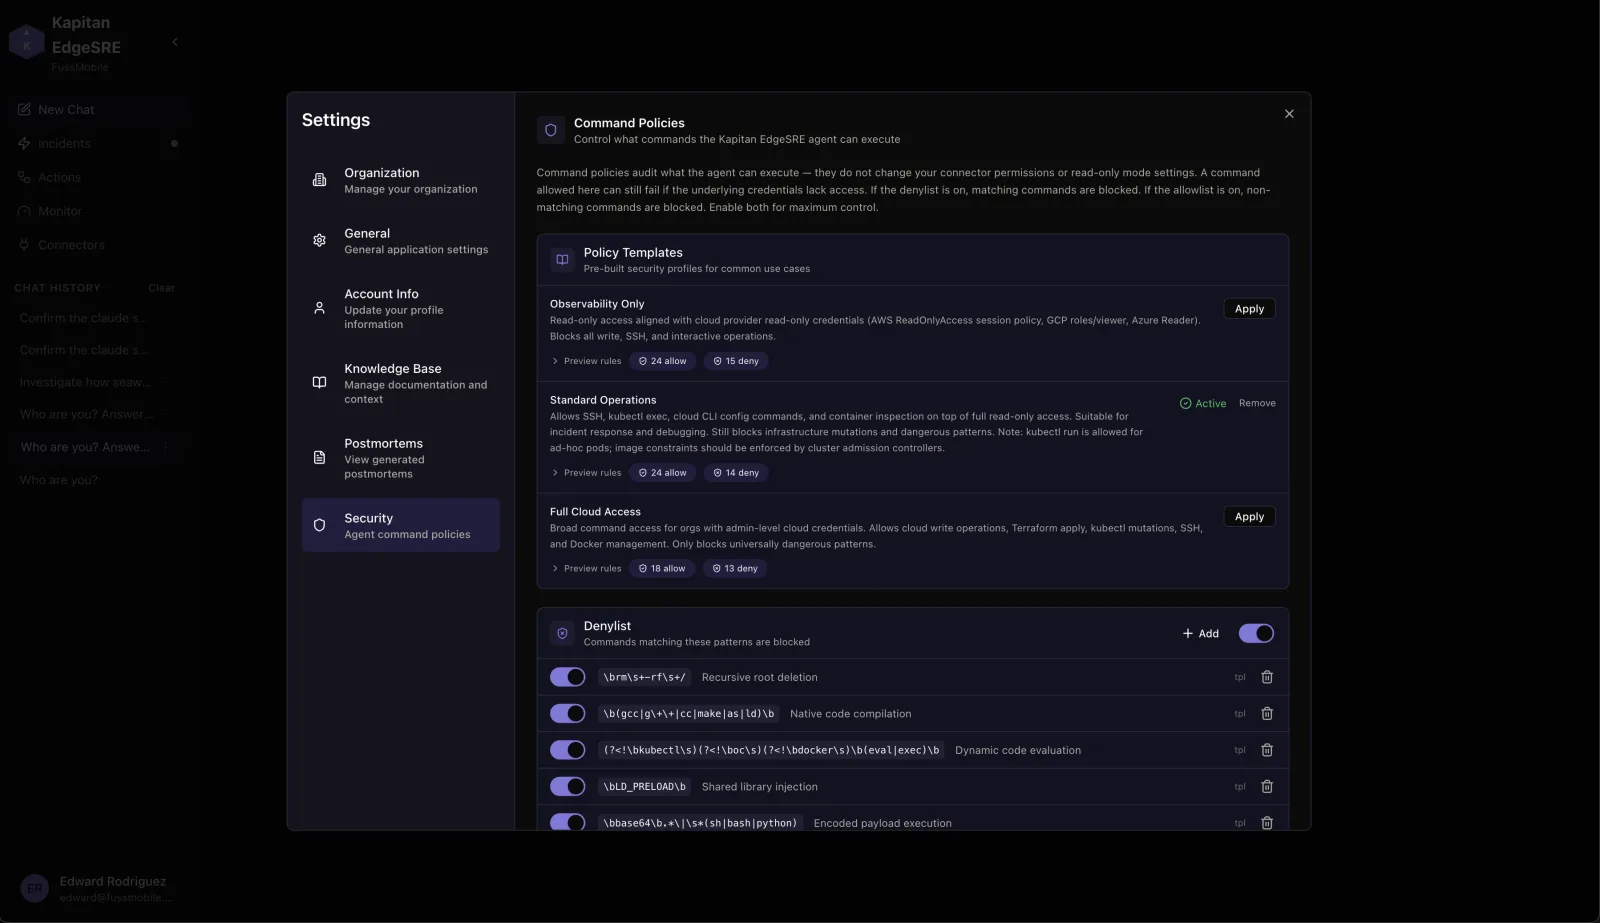Close the Settings dialog
This screenshot has width=1600, height=923.
1289,114
